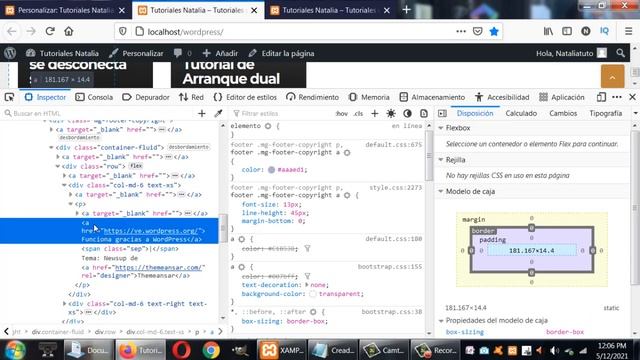Switch to the Red network tab
This screenshot has height=360, width=640.
coord(191,97)
